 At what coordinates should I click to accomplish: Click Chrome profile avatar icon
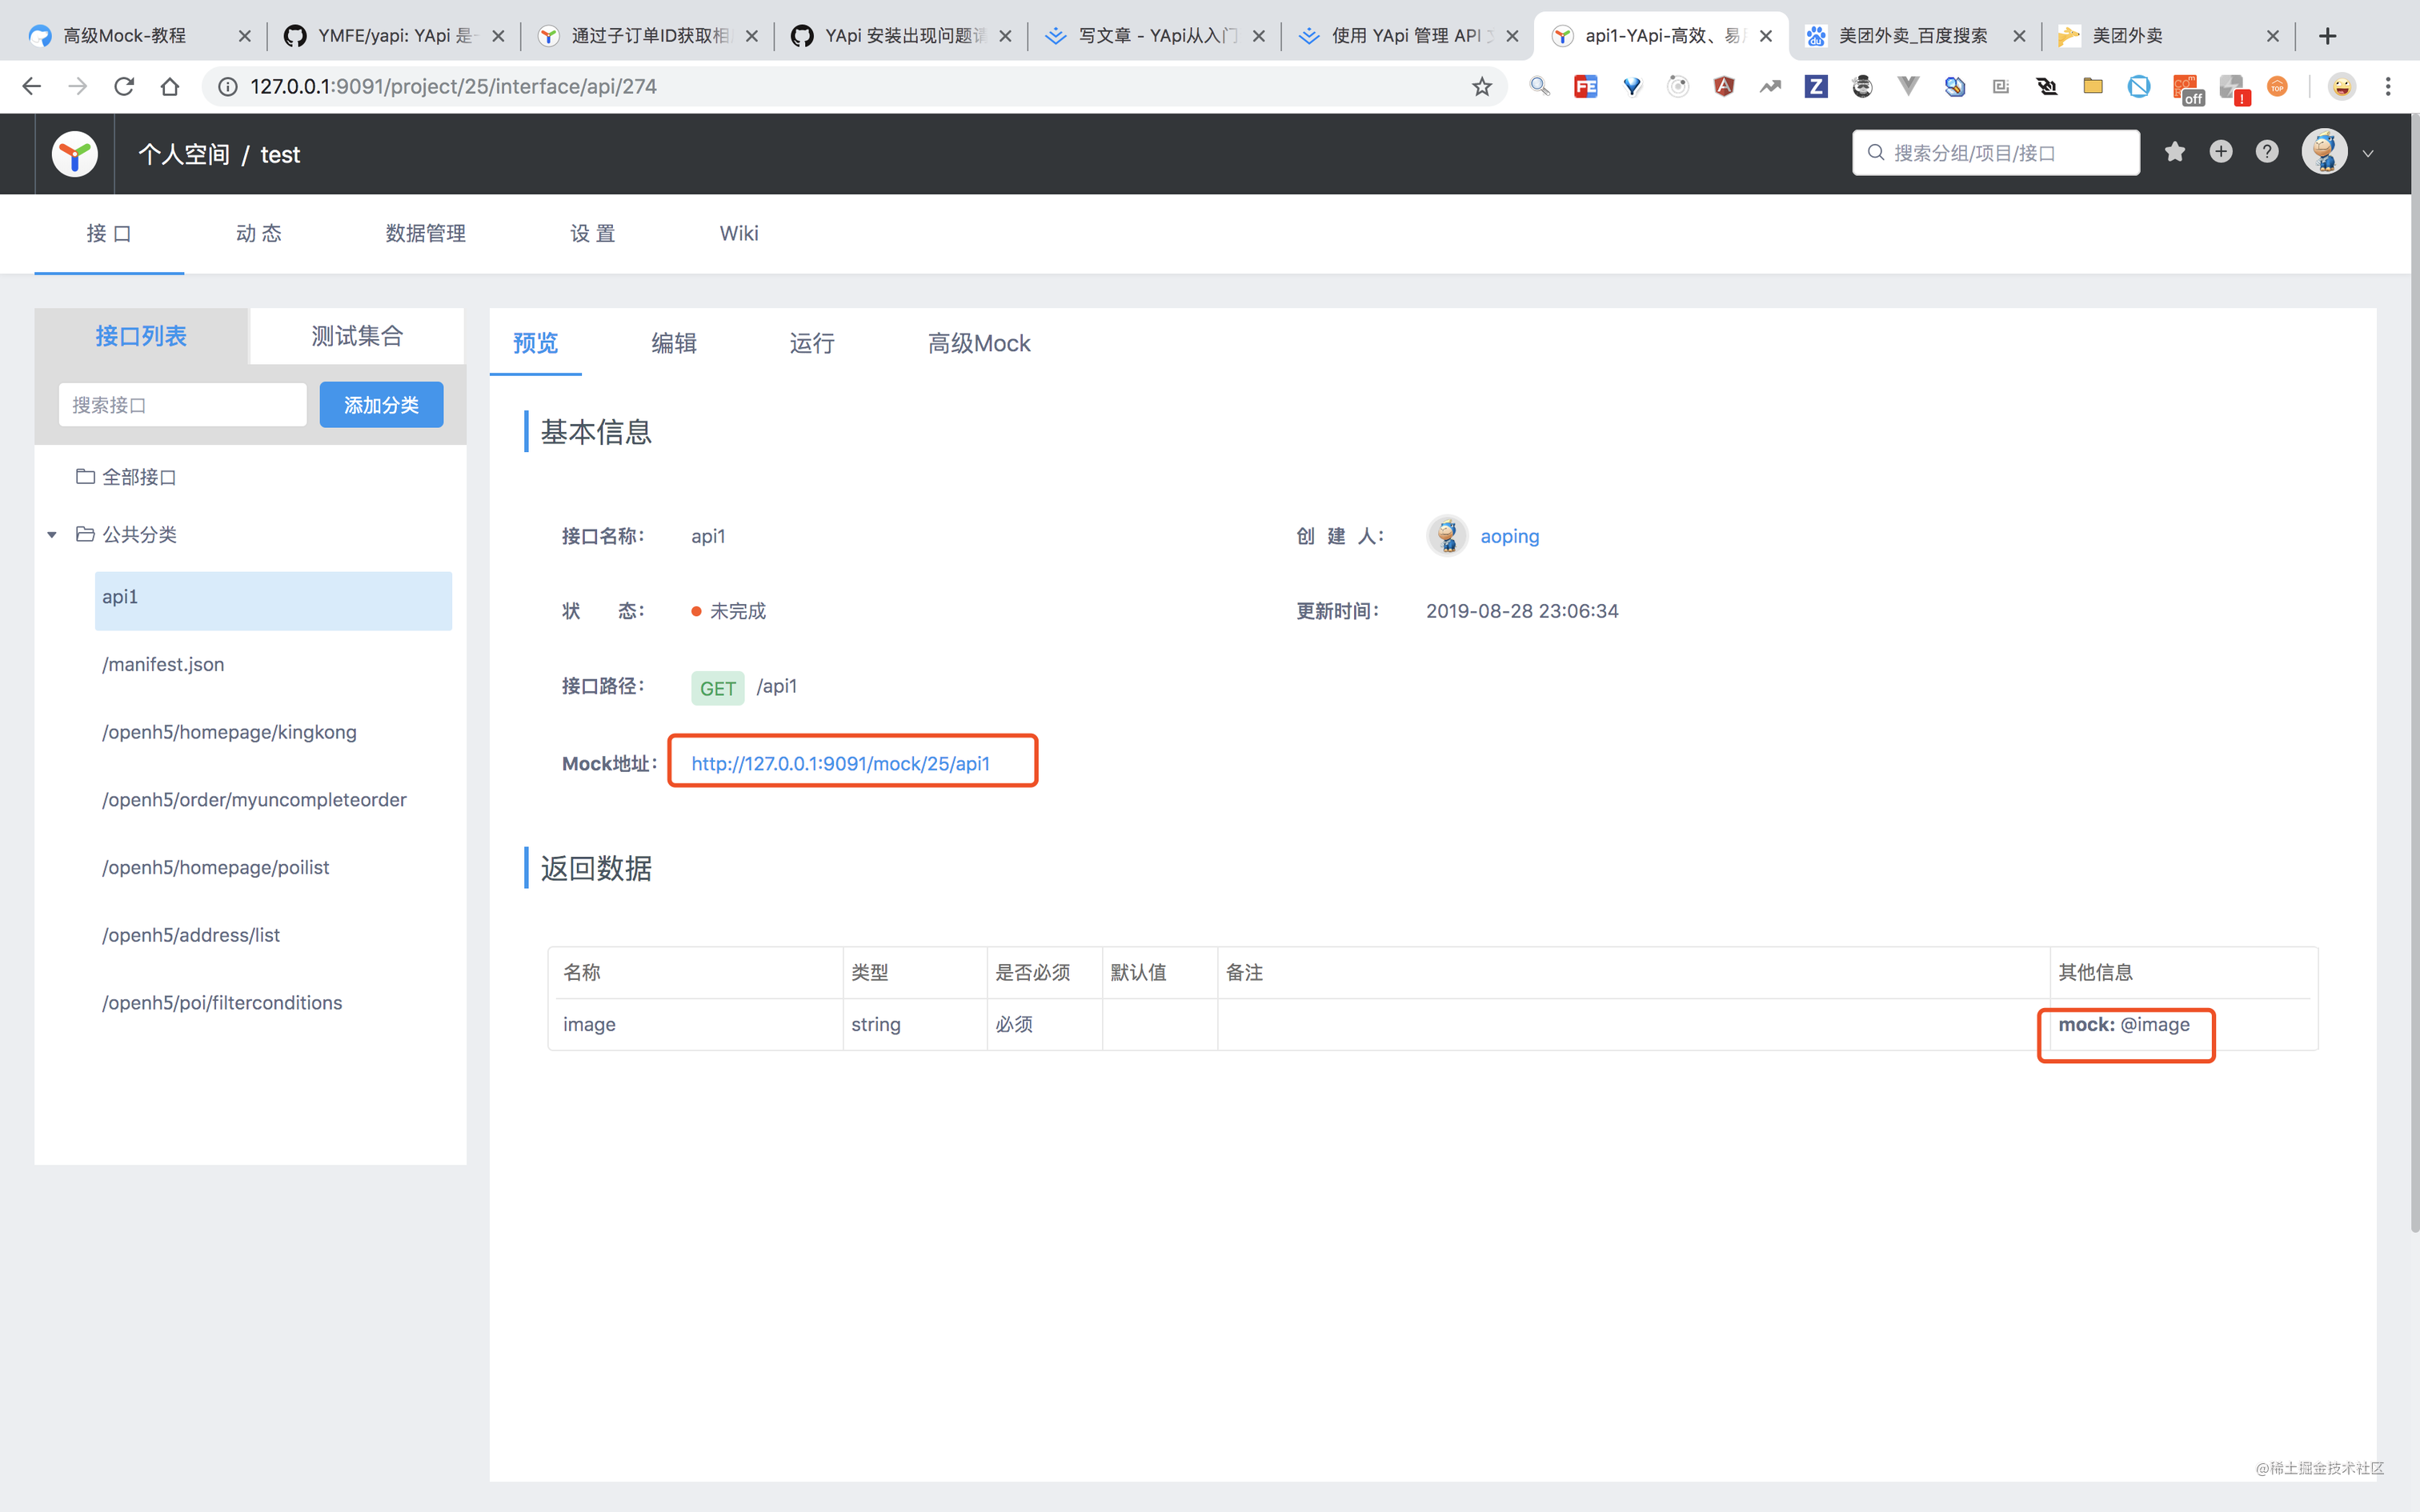coord(2342,87)
